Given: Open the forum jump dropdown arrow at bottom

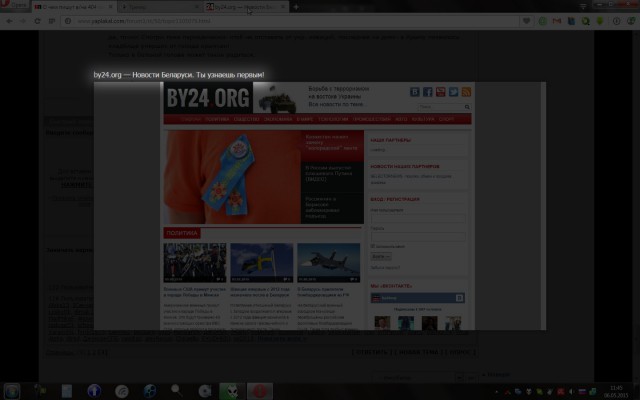Looking at the screenshot, I should [x=460, y=378].
